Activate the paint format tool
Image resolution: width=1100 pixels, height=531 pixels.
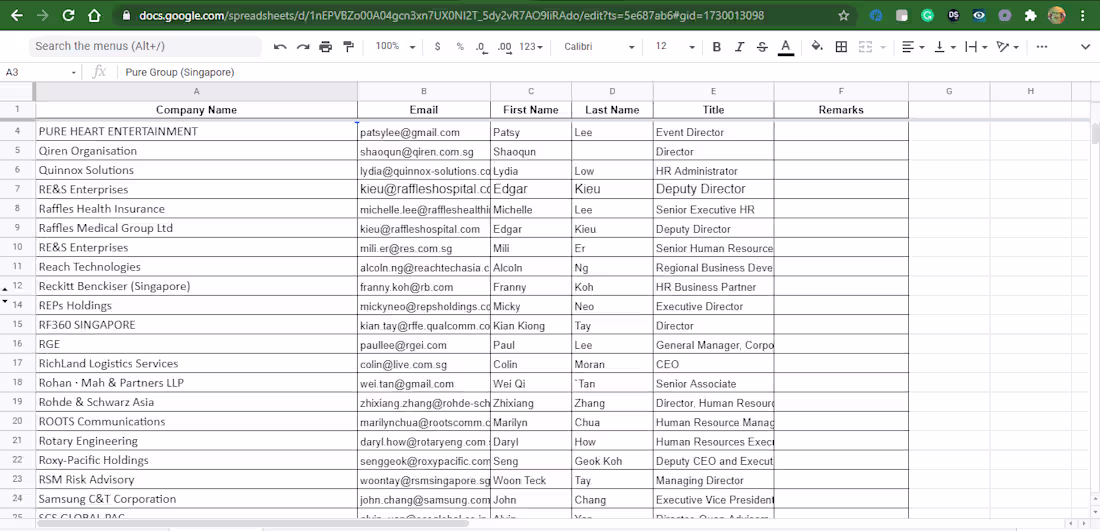tap(349, 46)
